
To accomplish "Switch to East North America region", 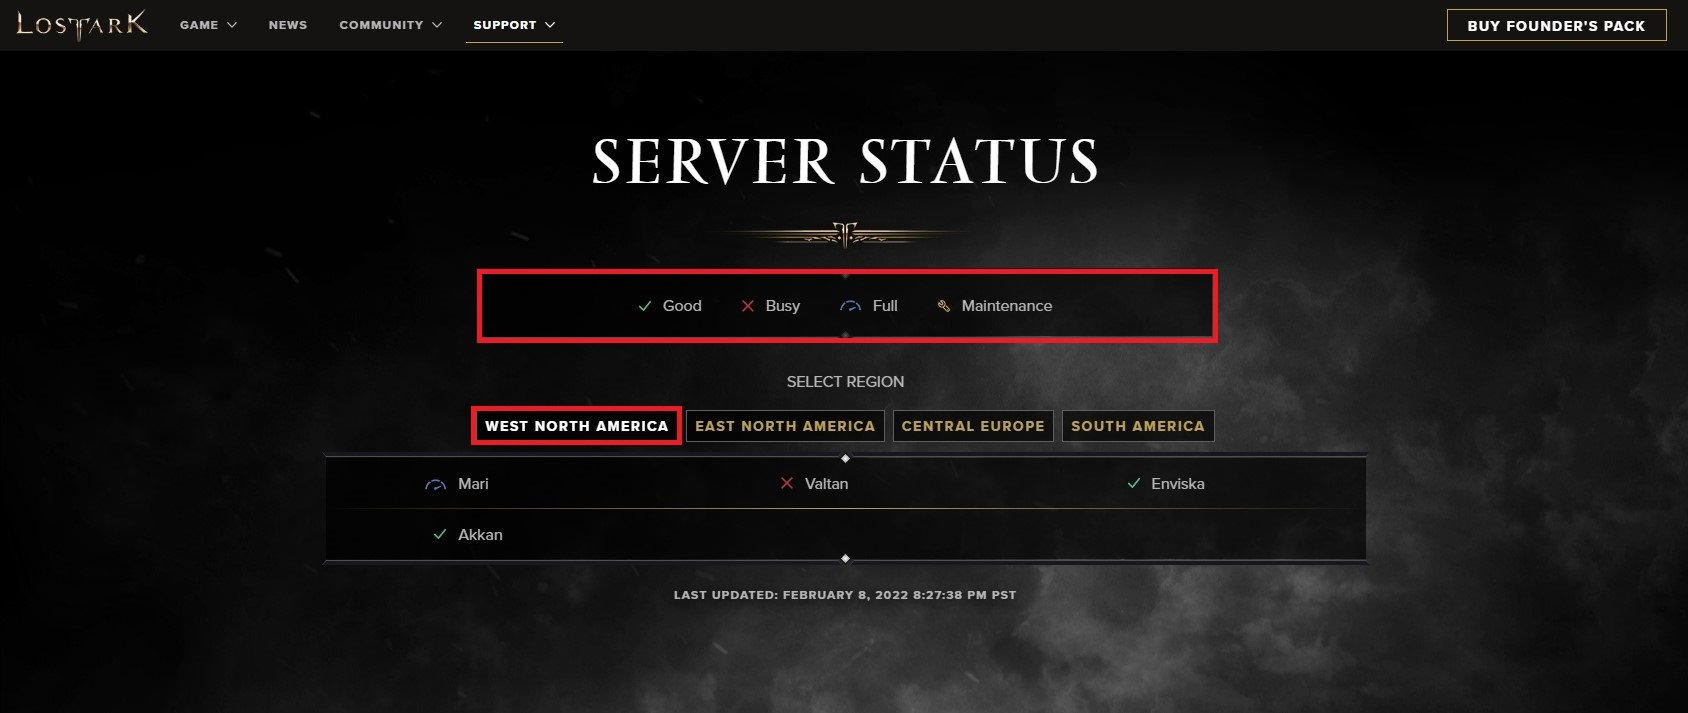I will pyautogui.click(x=785, y=426).
